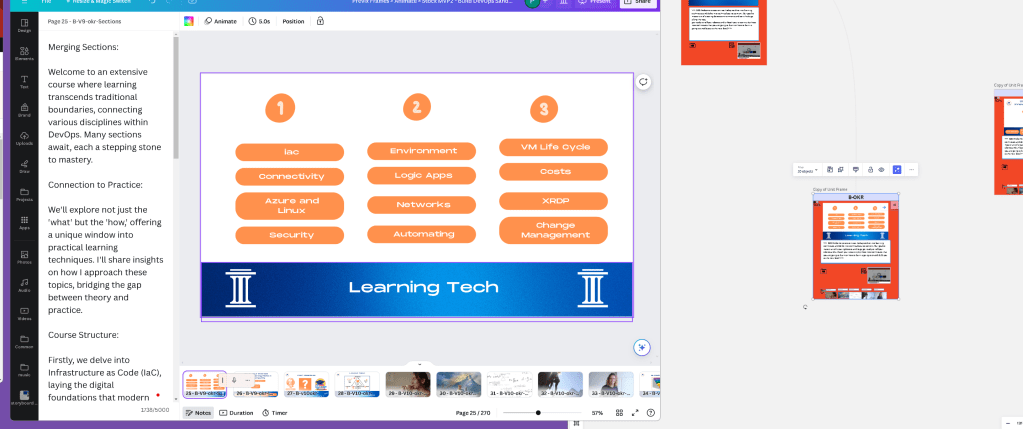Click the comment icon in floating toolbar

(855, 170)
